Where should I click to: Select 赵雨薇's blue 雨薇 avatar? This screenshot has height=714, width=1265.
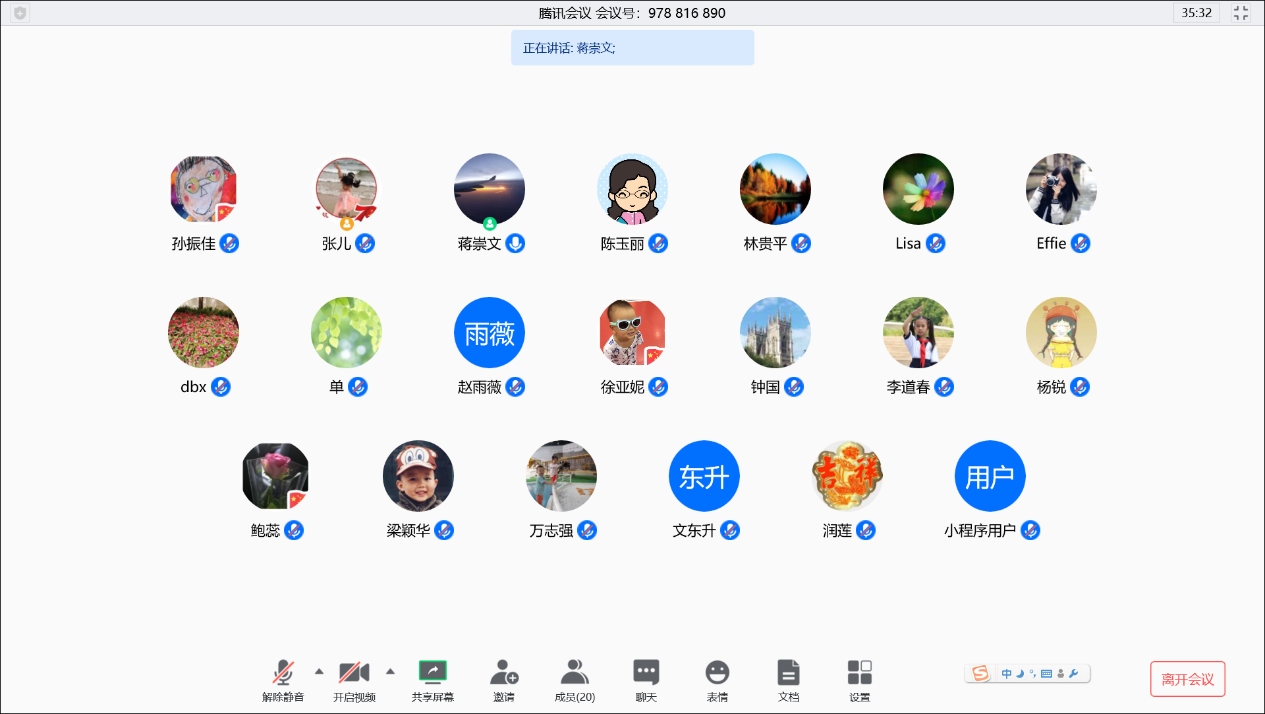point(490,332)
